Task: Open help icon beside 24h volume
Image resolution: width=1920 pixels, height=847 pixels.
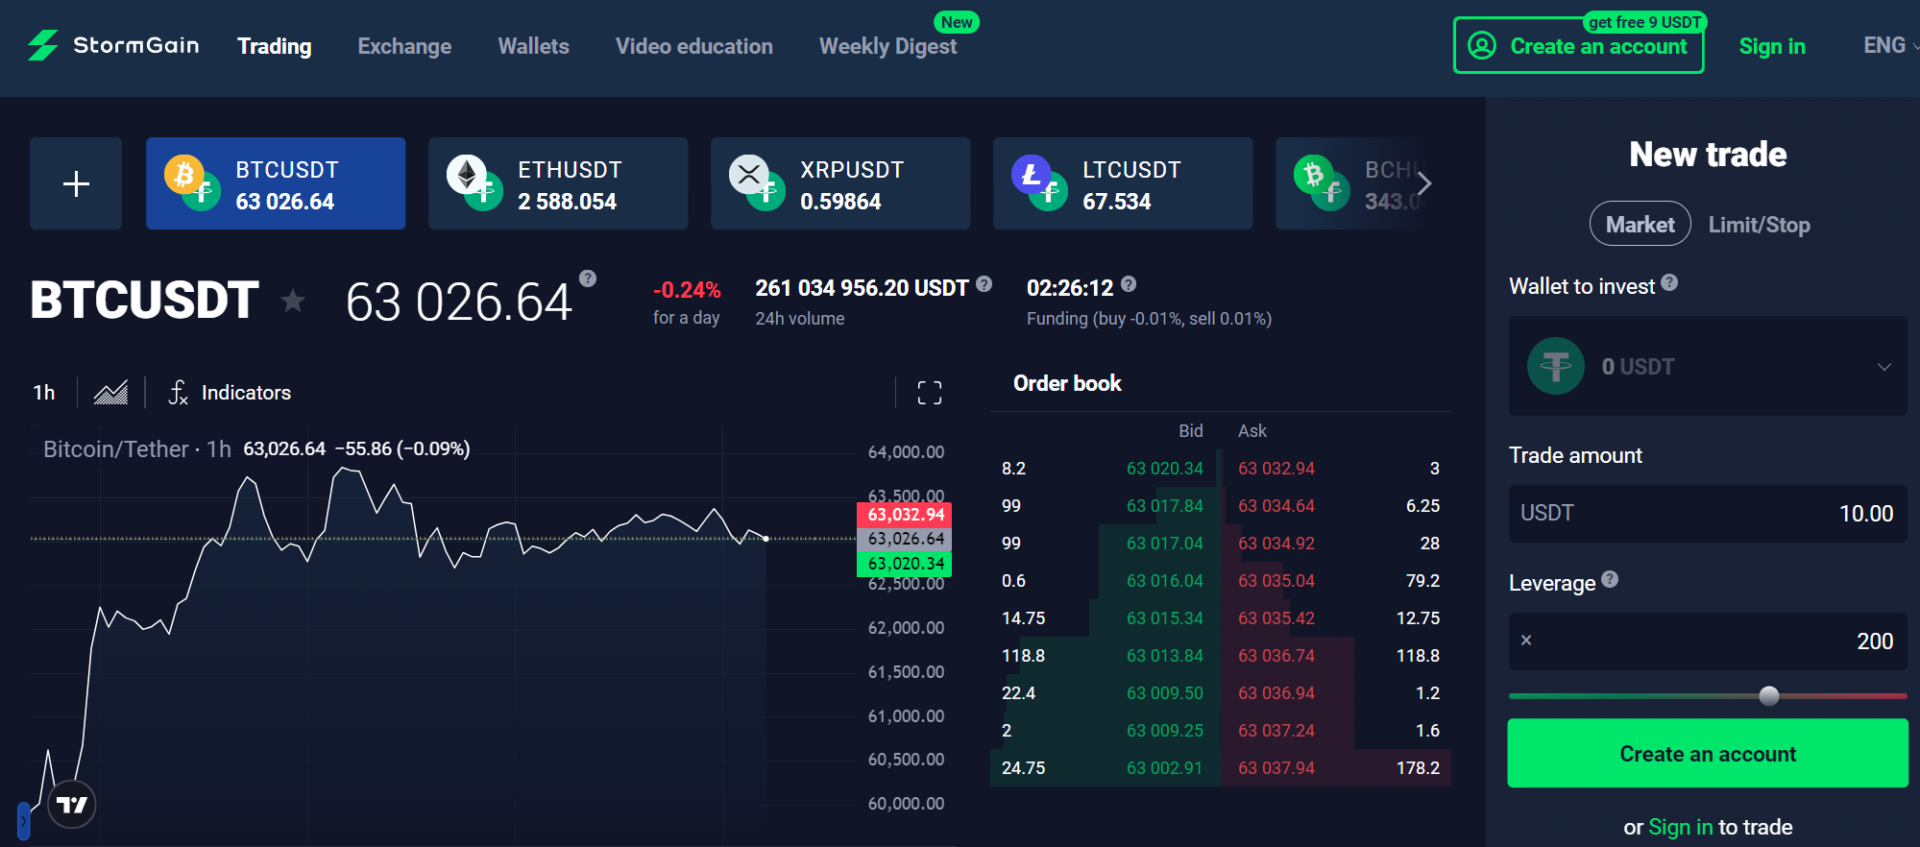Action: [x=984, y=284]
